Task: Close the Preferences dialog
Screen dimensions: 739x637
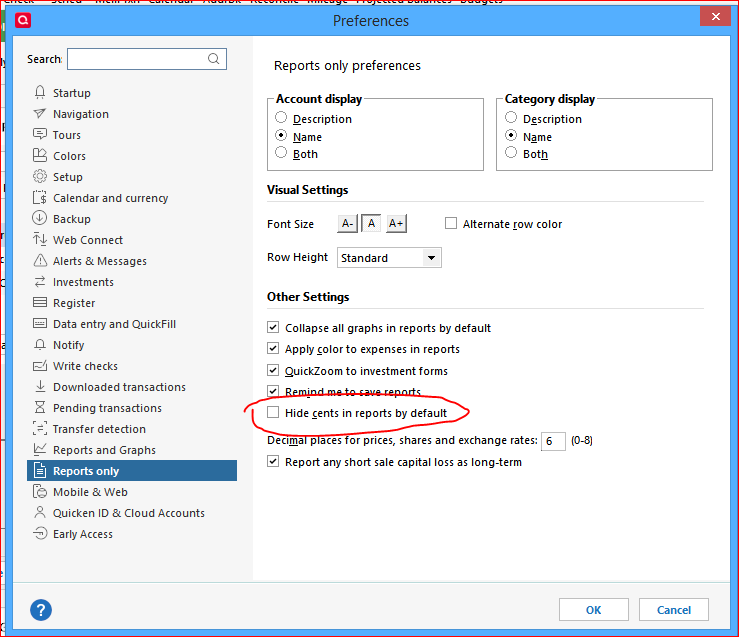Action: coord(715,16)
